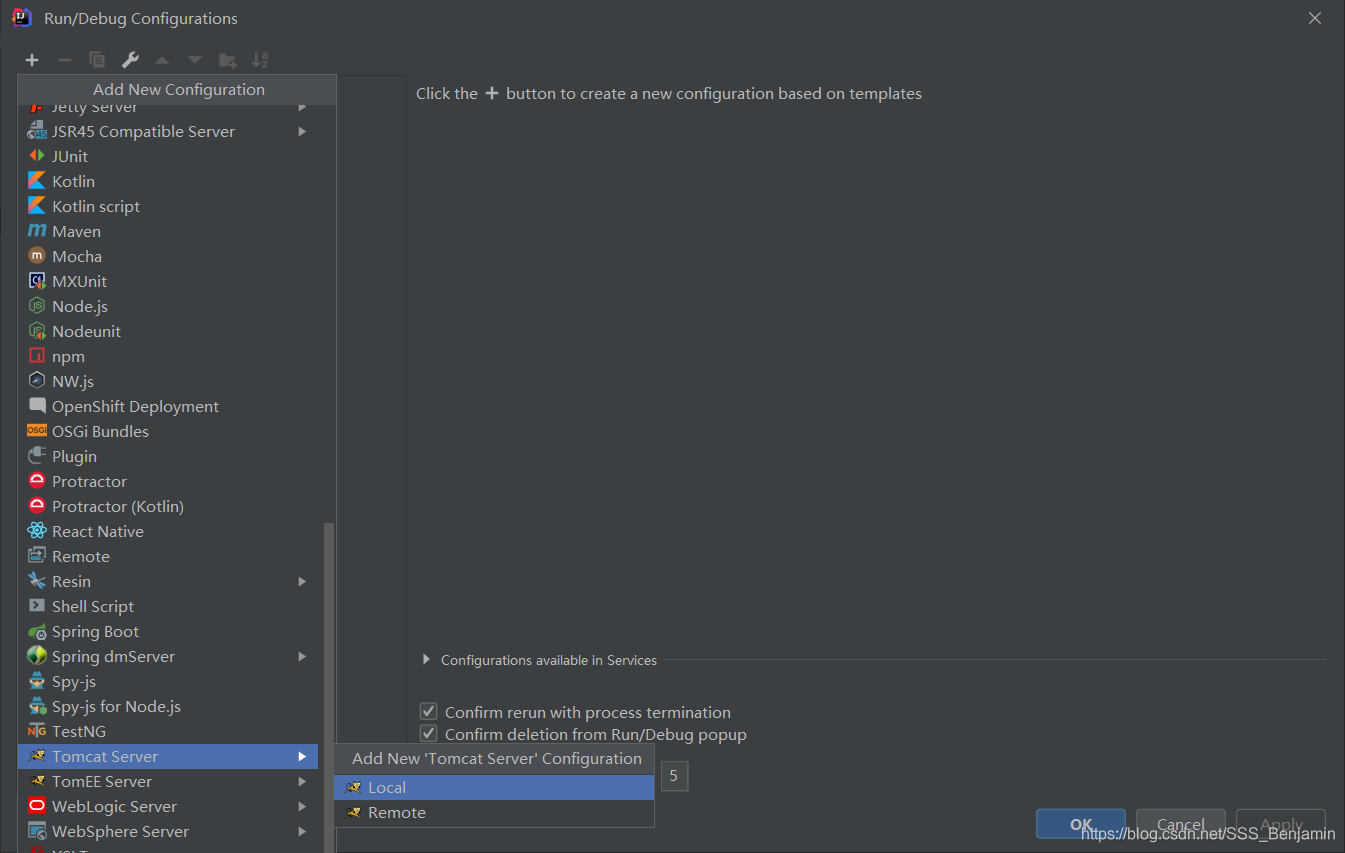Open Edit Templates wrench icon

[x=130, y=60]
